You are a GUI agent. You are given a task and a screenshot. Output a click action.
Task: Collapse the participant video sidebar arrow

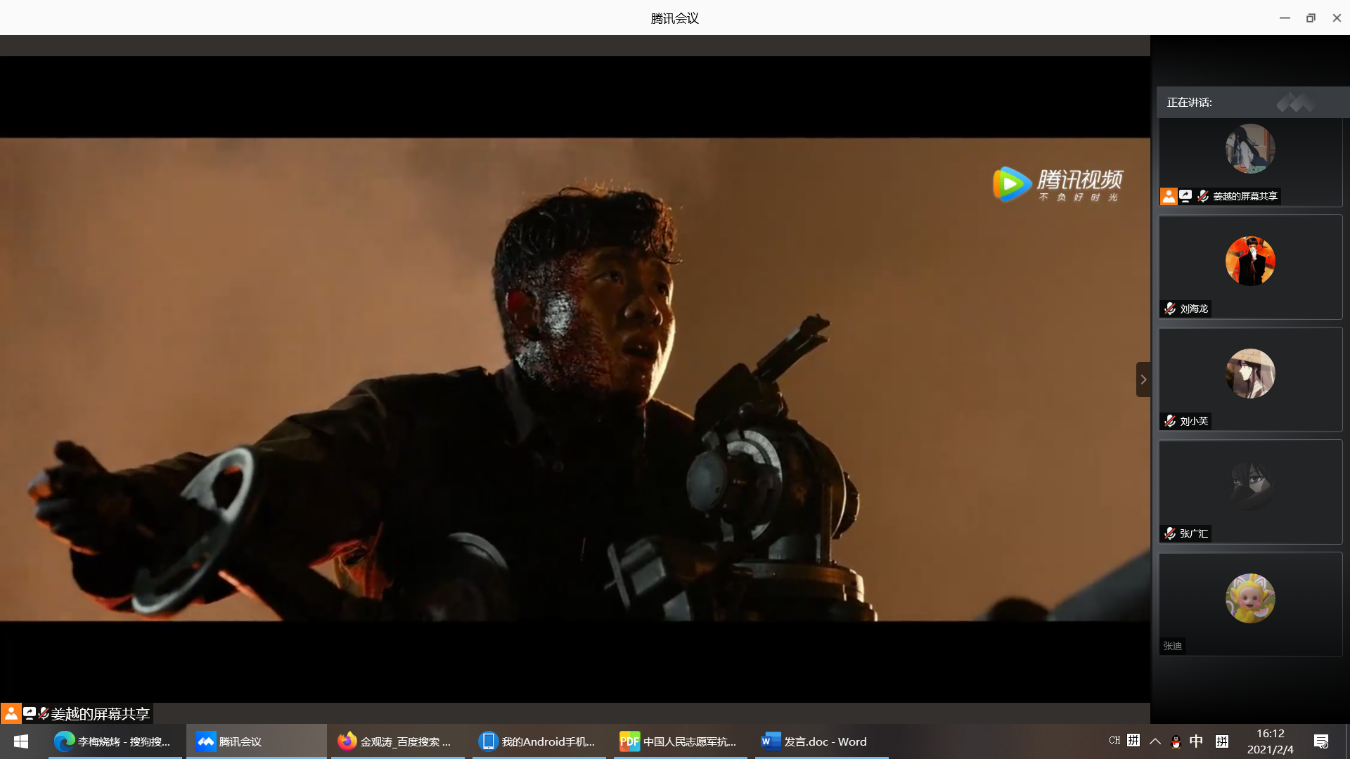1143,380
